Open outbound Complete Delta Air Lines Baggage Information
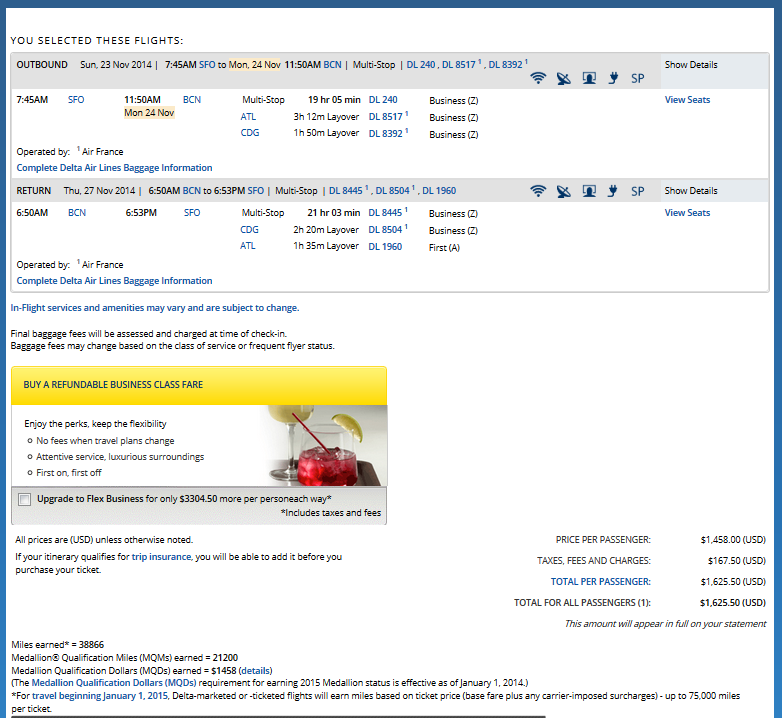Image resolution: width=782 pixels, height=718 pixels. [x=114, y=168]
